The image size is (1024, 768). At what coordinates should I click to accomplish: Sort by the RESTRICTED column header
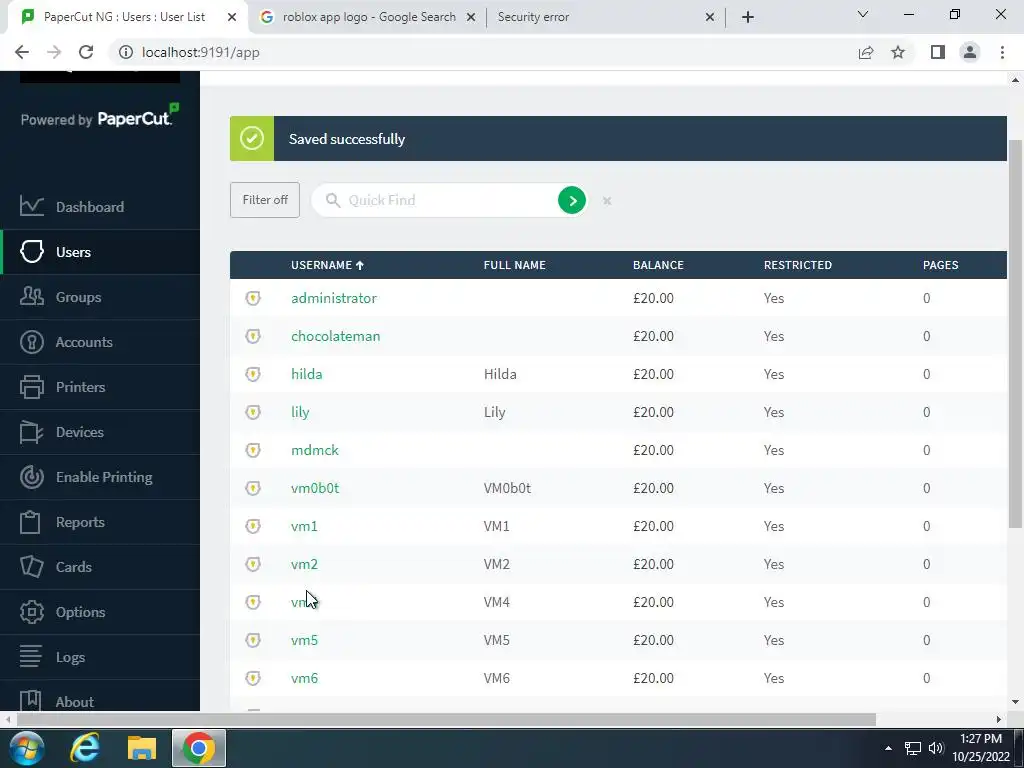tap(798, 264)
